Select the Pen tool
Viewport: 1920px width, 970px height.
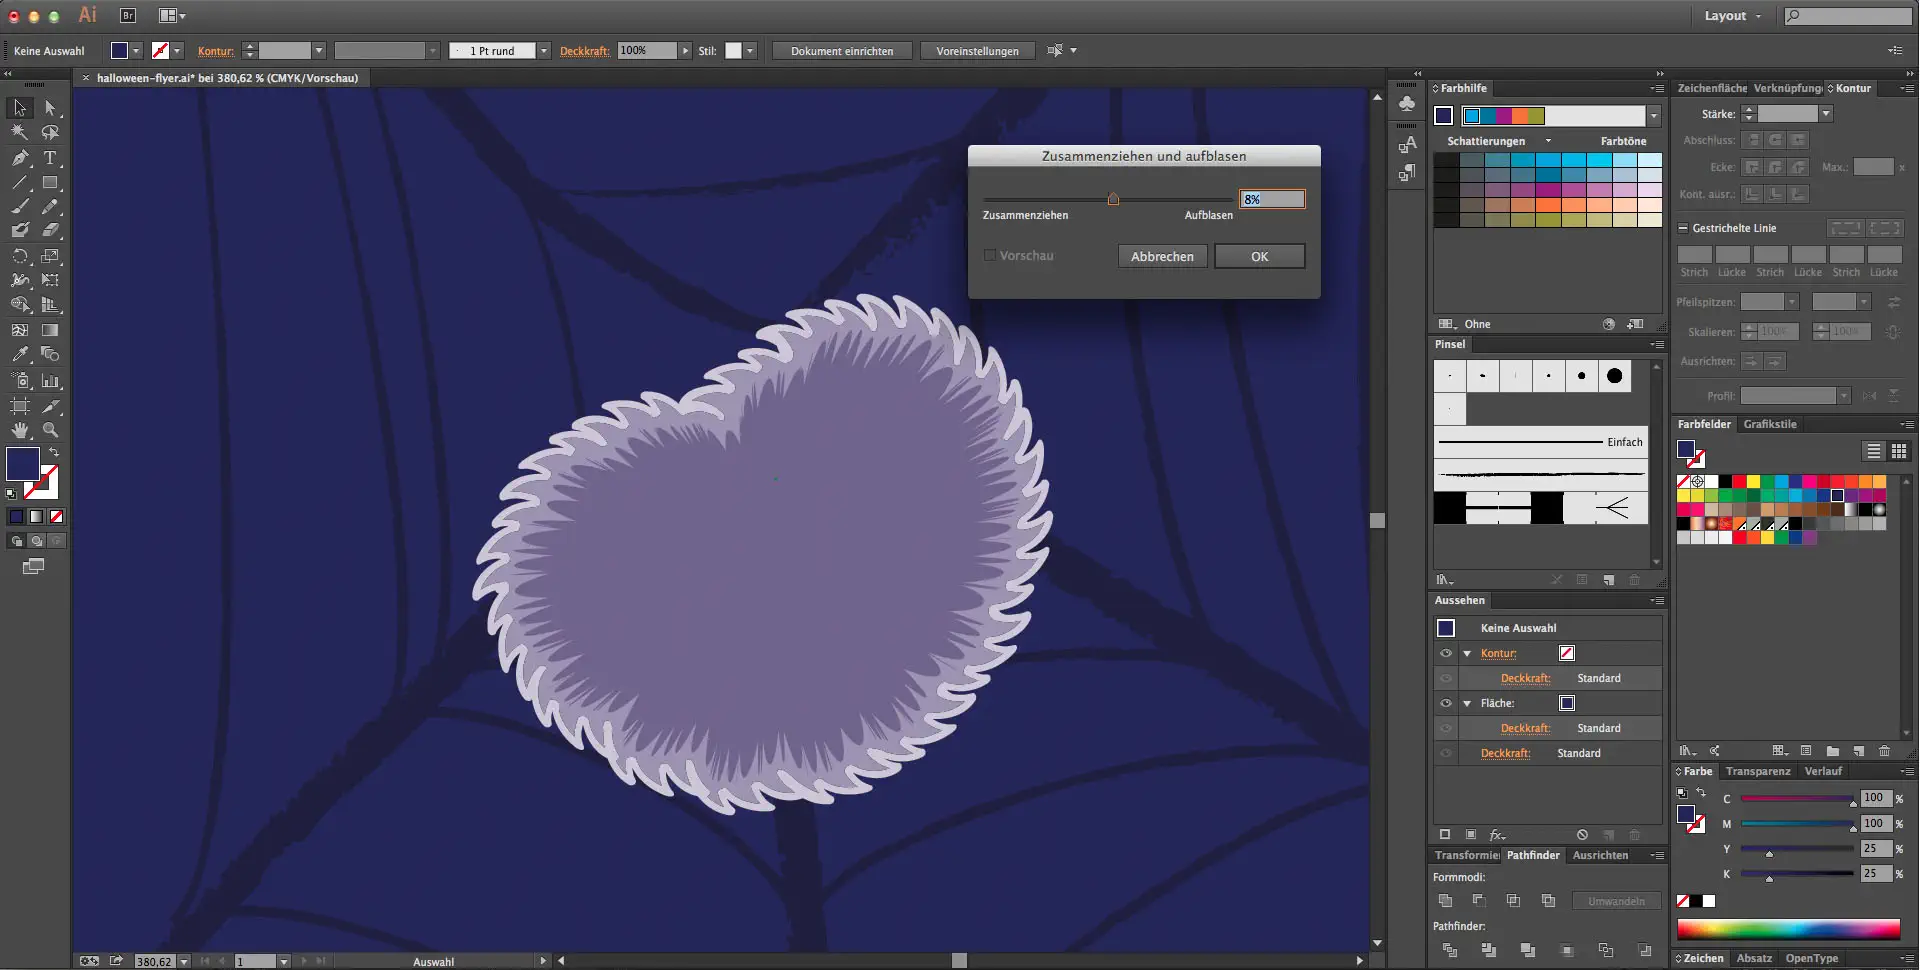[x=20, y=158]
